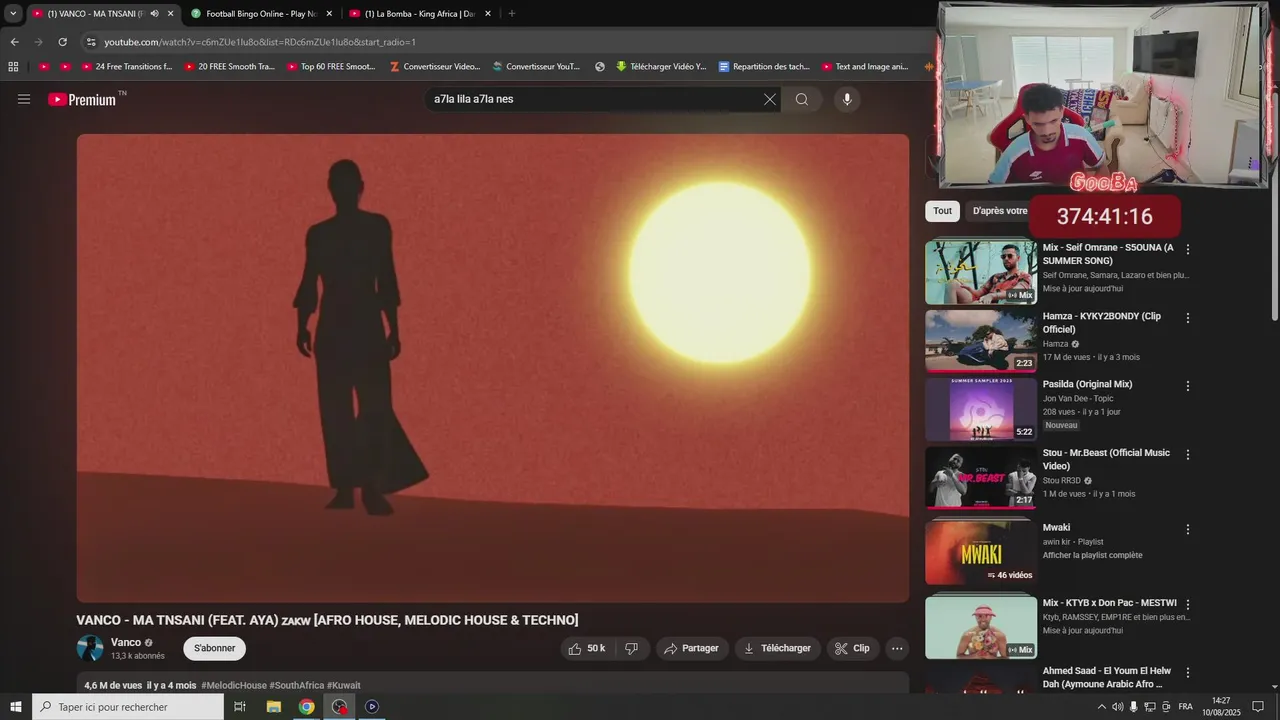Open the YouTube guide hamburger menu
The width and height of the screenshot is (1280, 720).
pyautogui.click(x=24, y=99)
